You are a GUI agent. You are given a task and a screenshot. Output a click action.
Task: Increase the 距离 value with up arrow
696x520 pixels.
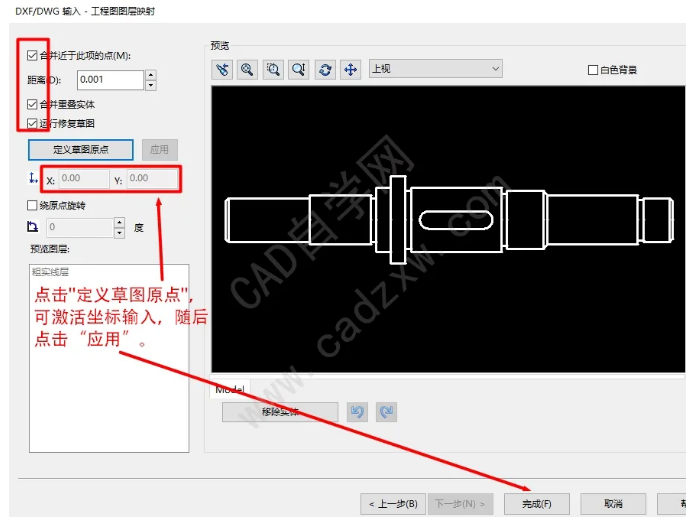coord(151,75)
